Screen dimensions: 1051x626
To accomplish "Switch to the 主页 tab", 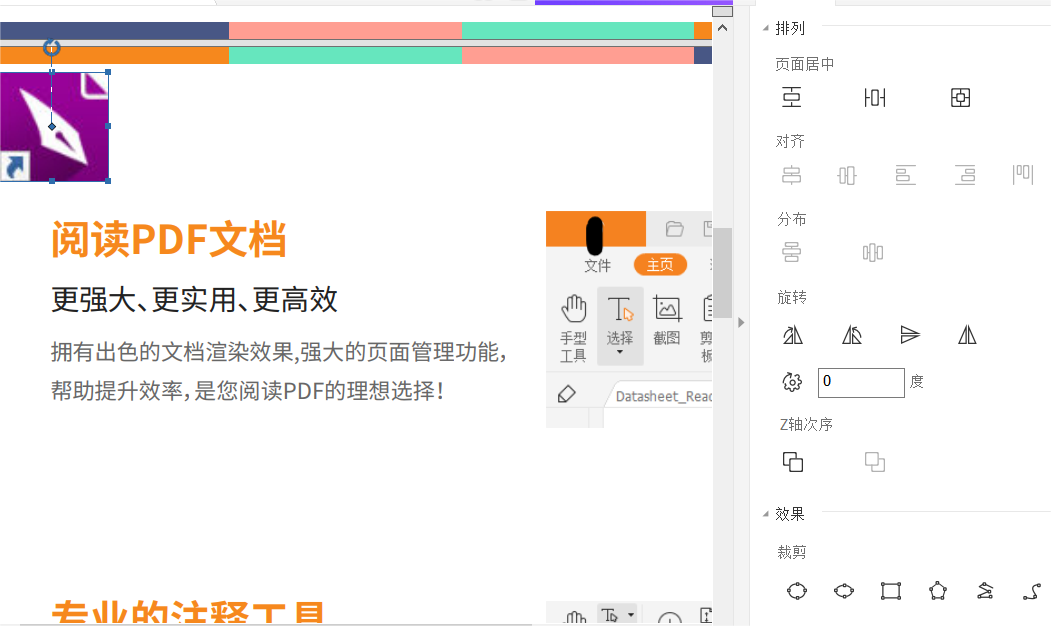I will click(659, 266).
